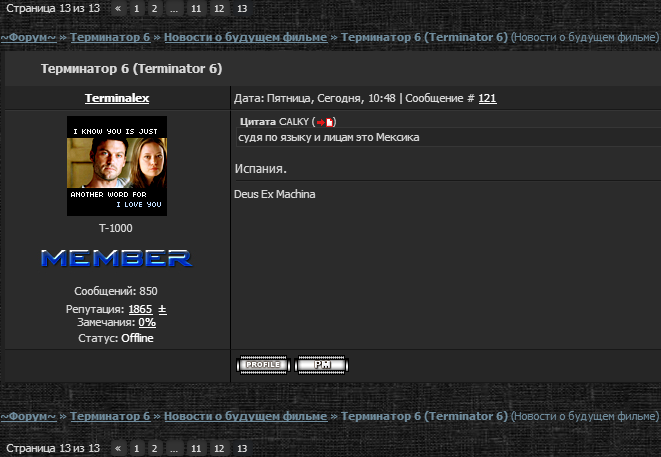Expand the … page gap in top pagination

click(174, 8)
